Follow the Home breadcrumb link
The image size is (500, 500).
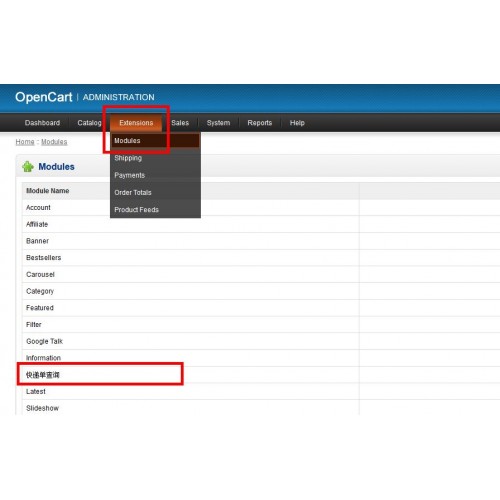click(25, 142)
